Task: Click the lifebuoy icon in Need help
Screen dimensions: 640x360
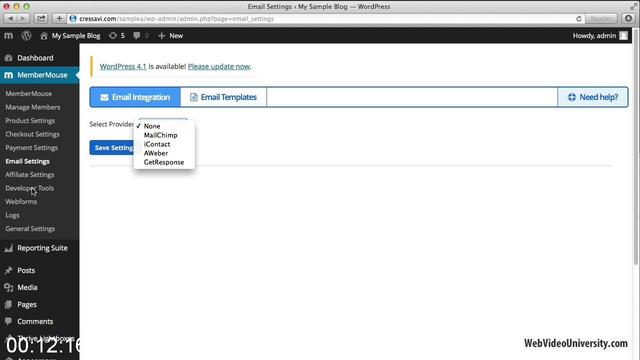Action: coord(572,97)
